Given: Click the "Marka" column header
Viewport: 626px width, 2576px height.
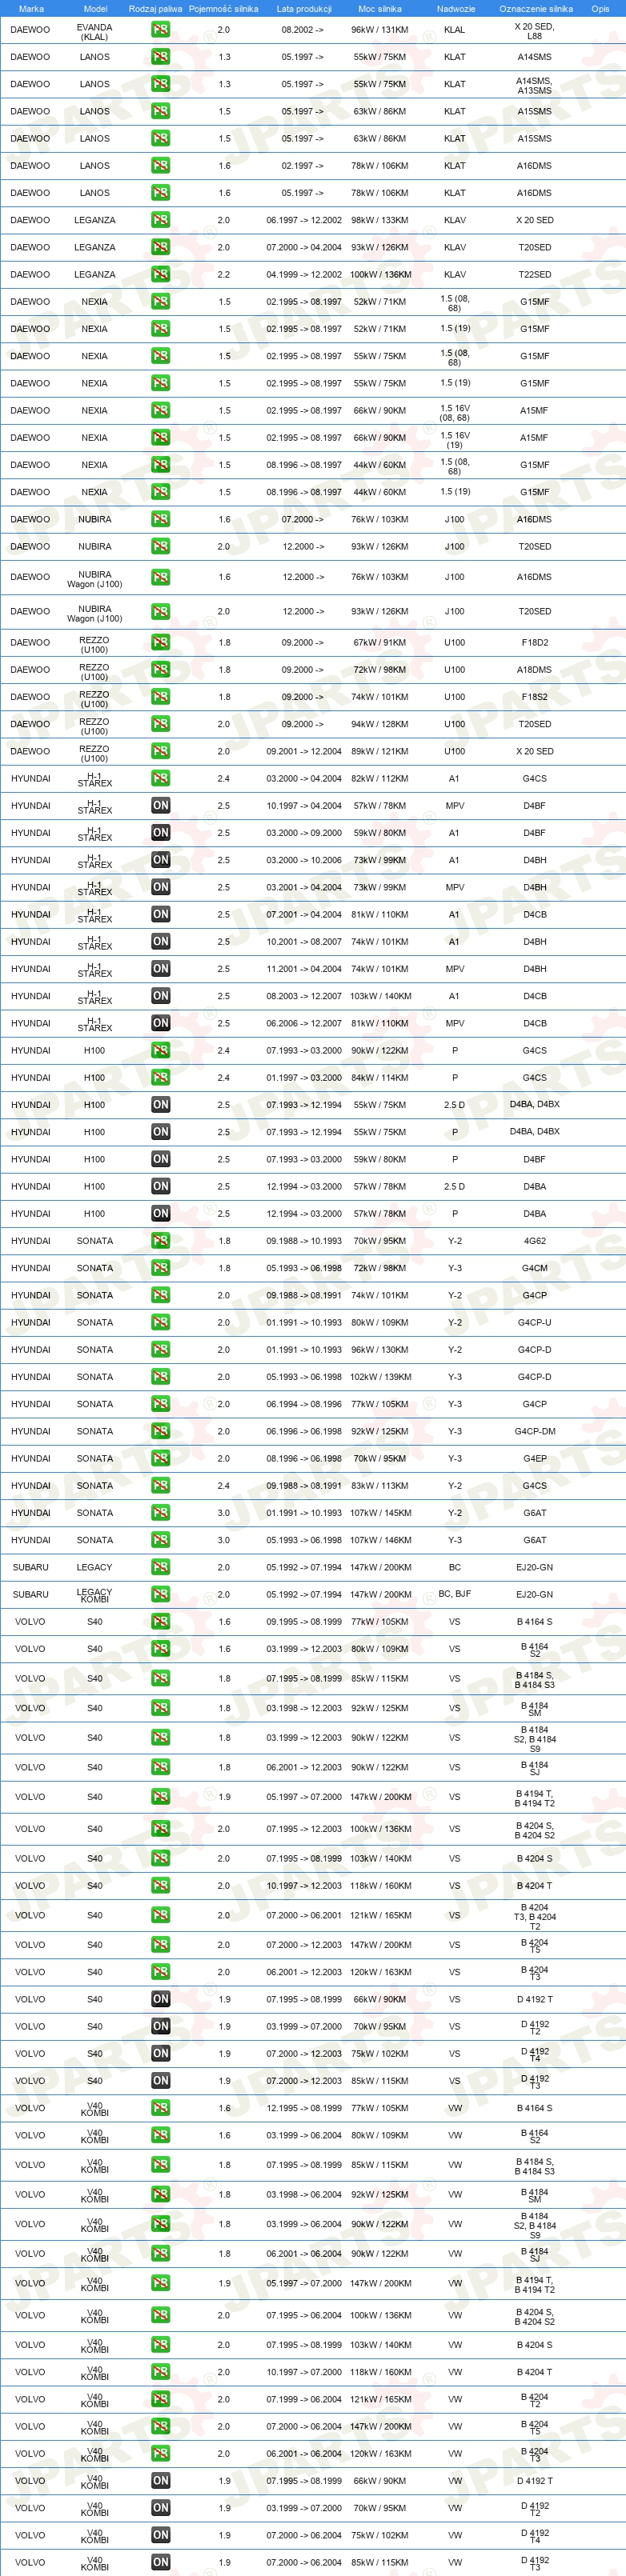Looking at the screenshot, I should tap(31, 9).
